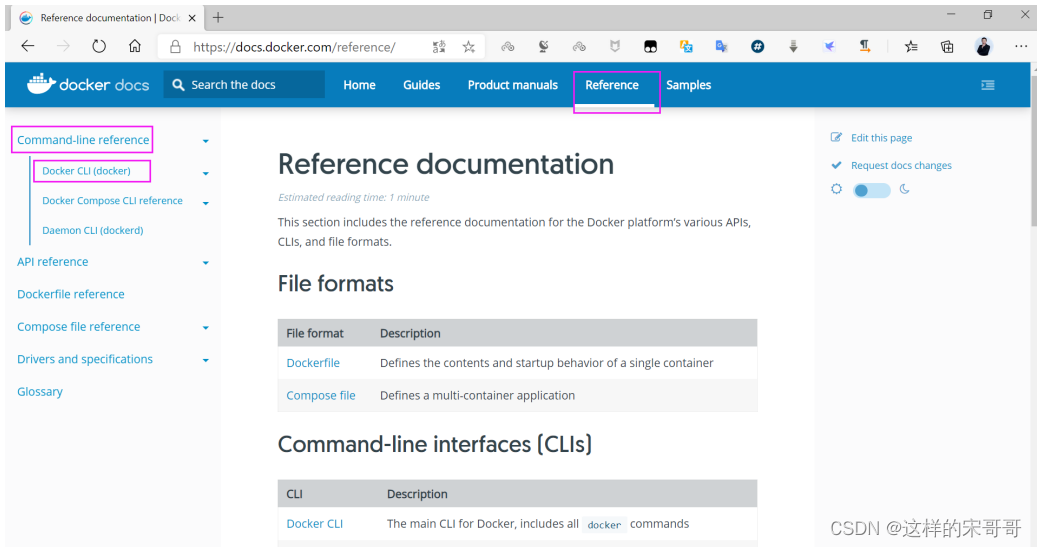Toggle the light/dark theme switch
Viewport: 1037px width, 547px height.
[x=872, y=190]
